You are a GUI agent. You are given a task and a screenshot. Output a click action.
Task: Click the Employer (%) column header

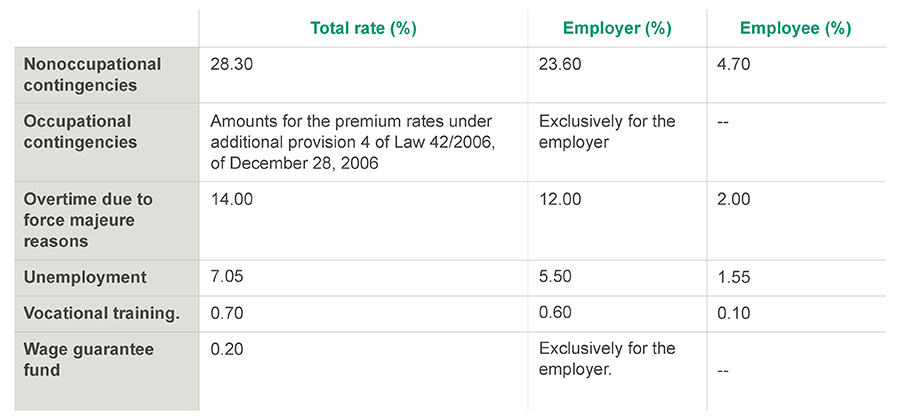617,28
